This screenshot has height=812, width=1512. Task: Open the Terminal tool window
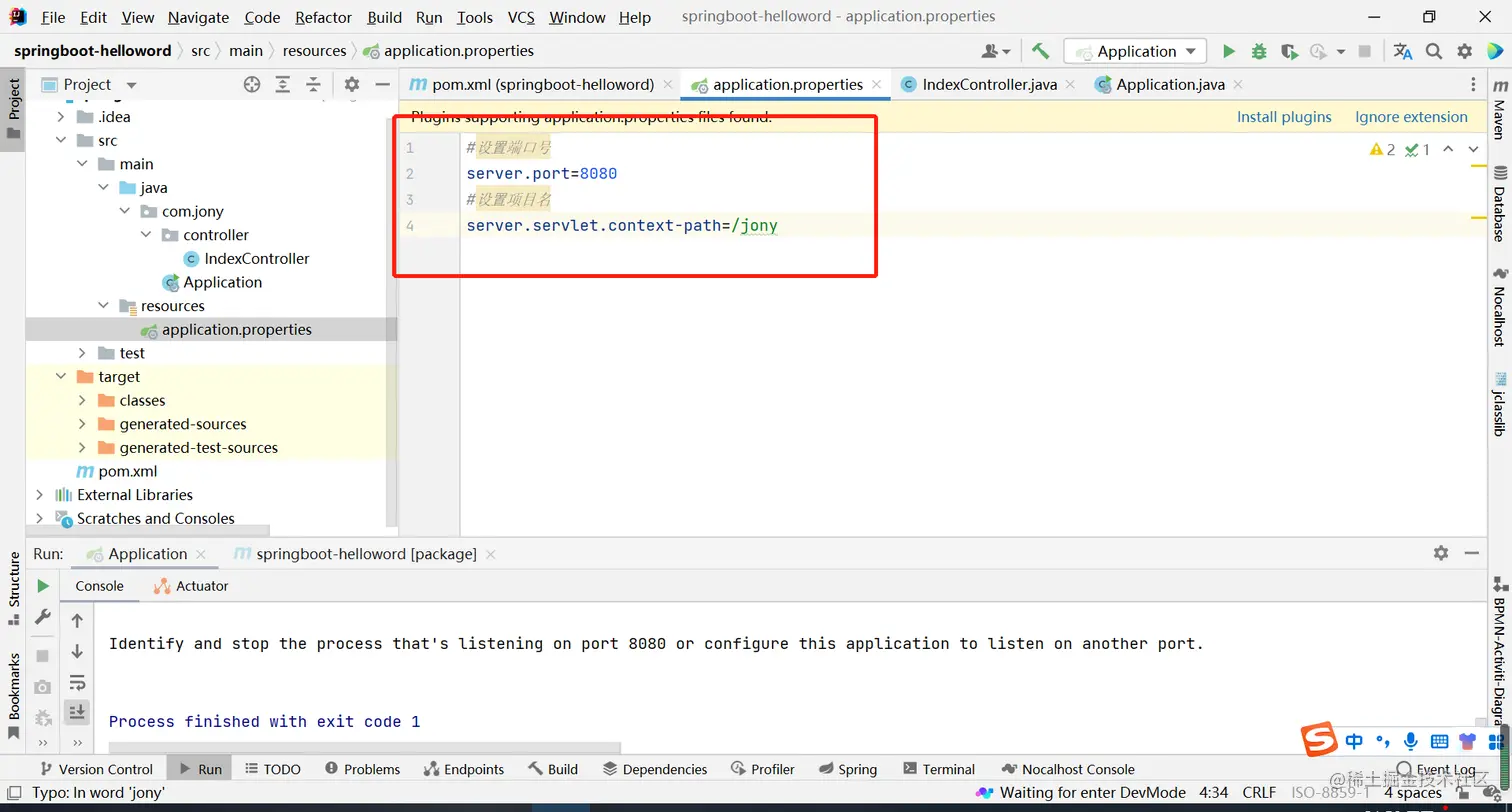coord(938,769)
